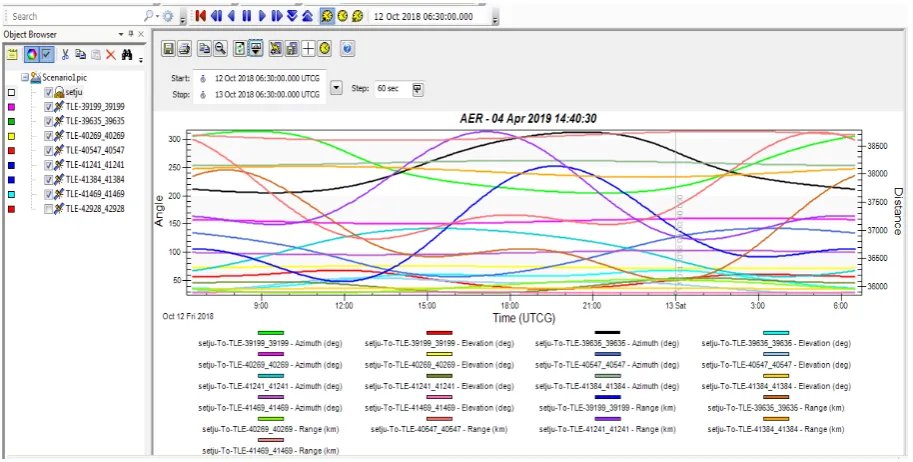913x462 pixels.
Task: Click the print graph icon
Action: [x=185, y=49]
